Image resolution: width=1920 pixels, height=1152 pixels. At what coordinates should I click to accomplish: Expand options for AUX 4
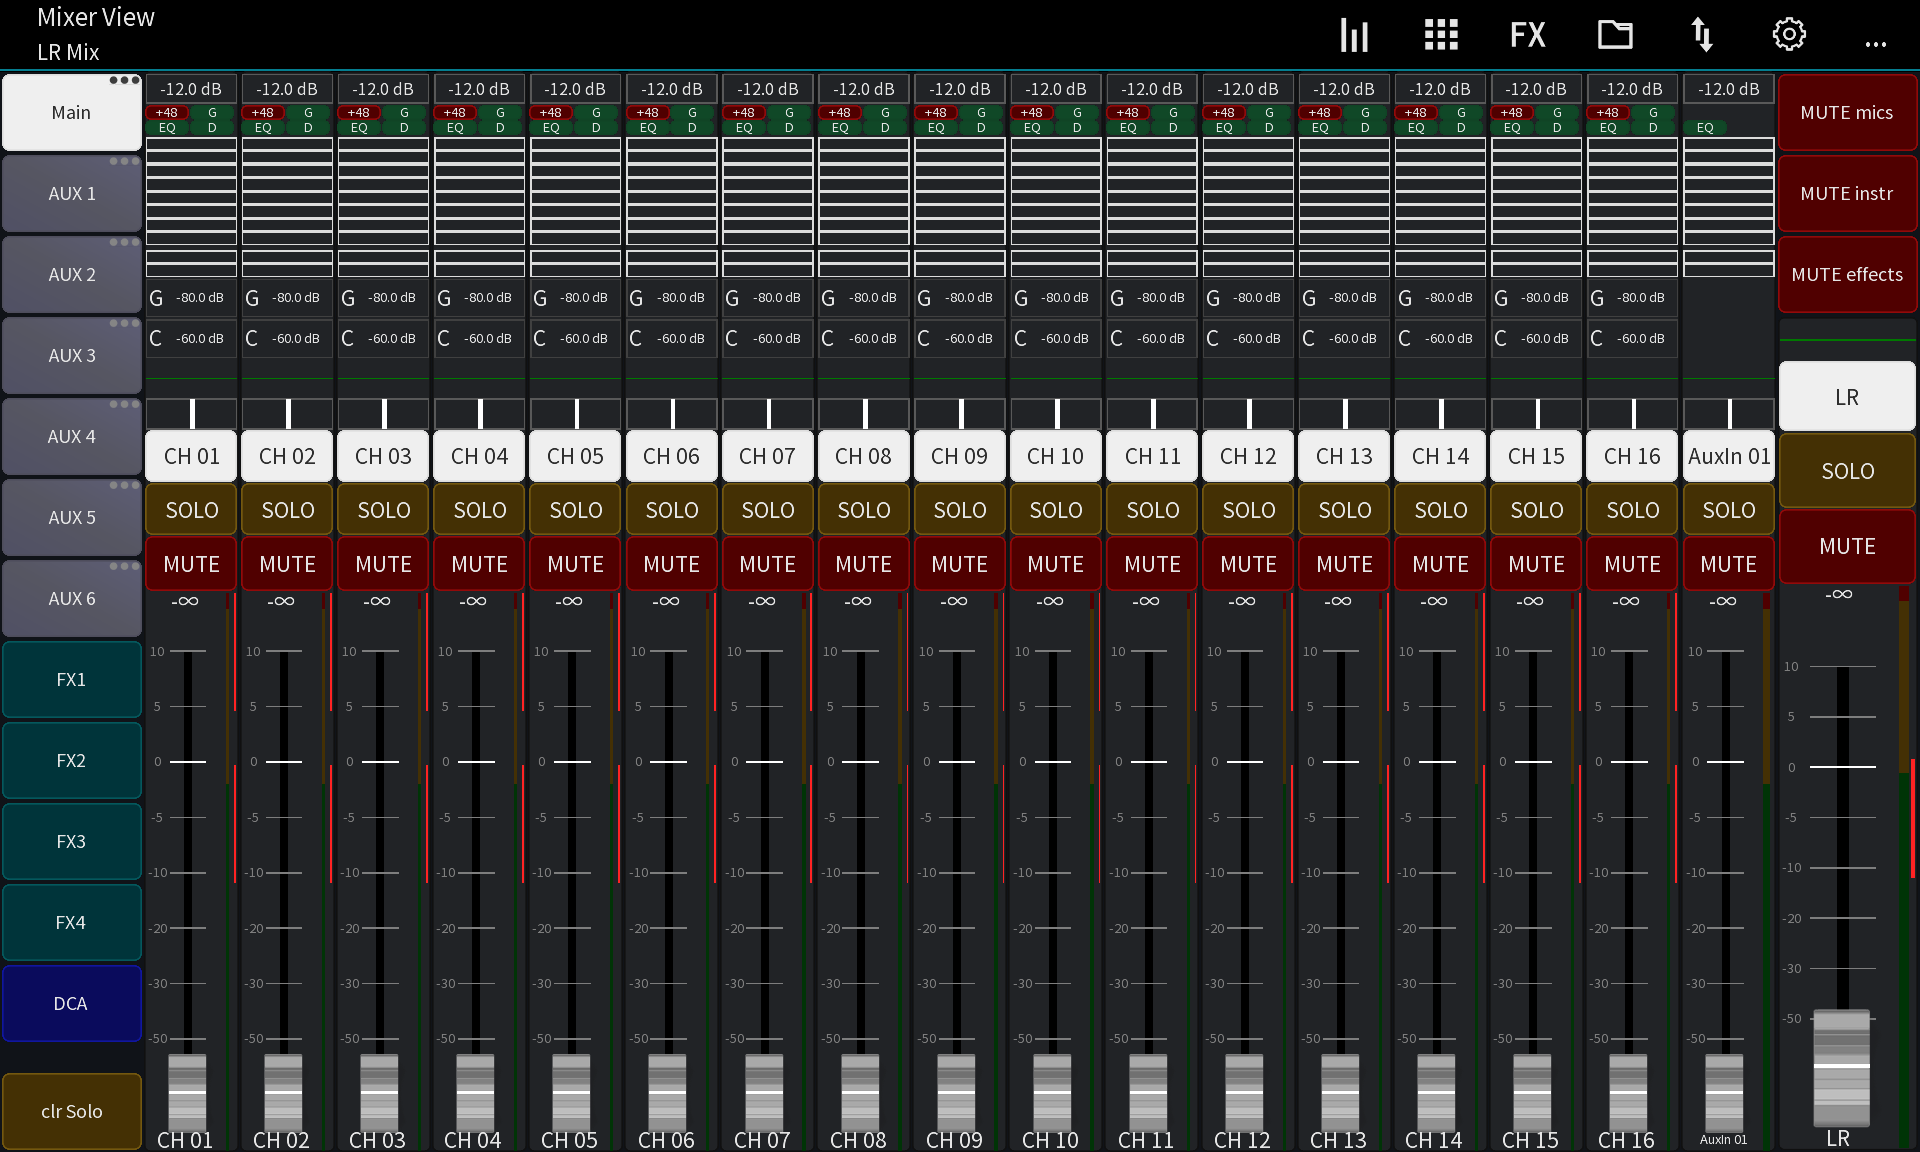coord(125,404)
